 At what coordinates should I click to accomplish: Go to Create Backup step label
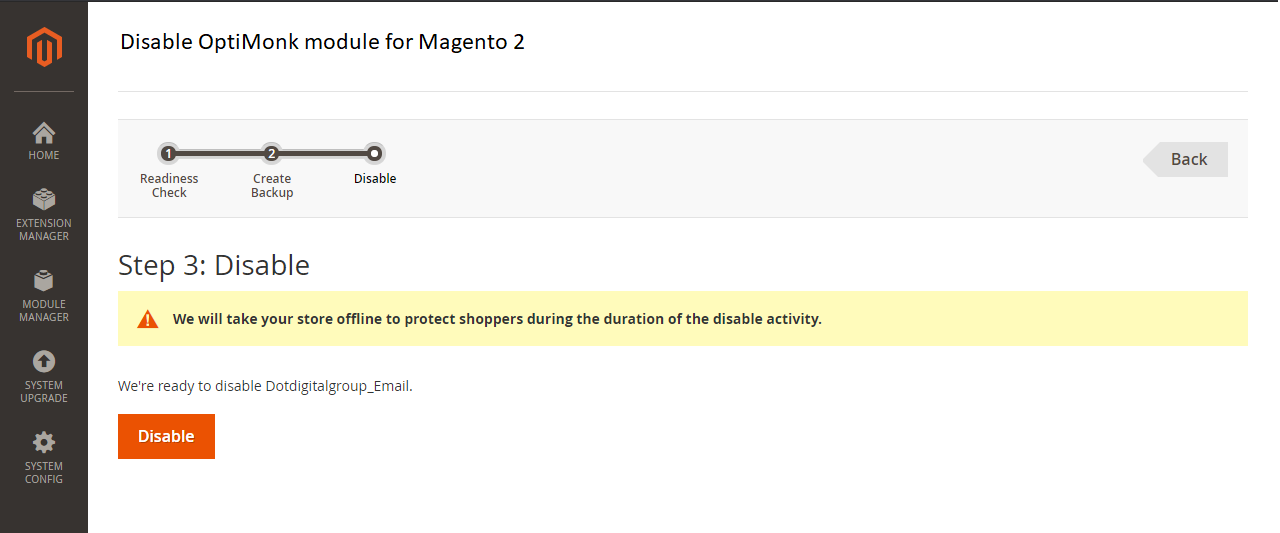click(272, 186)
